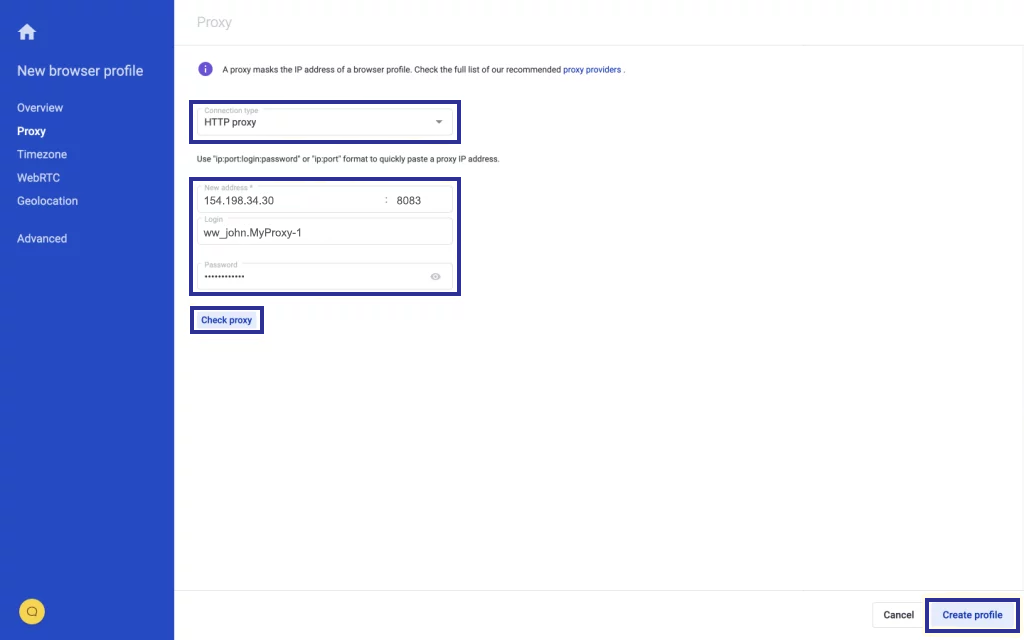Click Create profile button
Image resolution: width=1024 pixels, height=640 pixels.
coord(972,615)
